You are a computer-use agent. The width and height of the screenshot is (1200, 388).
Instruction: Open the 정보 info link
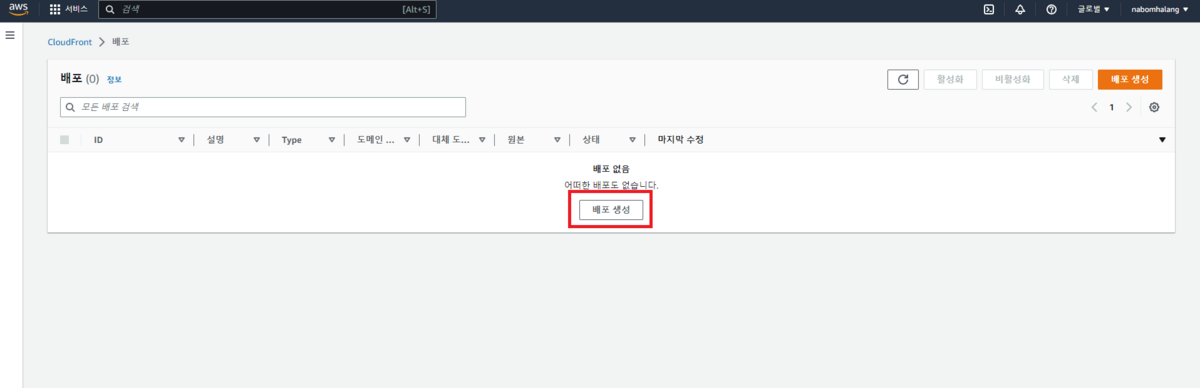click(114, 79)
